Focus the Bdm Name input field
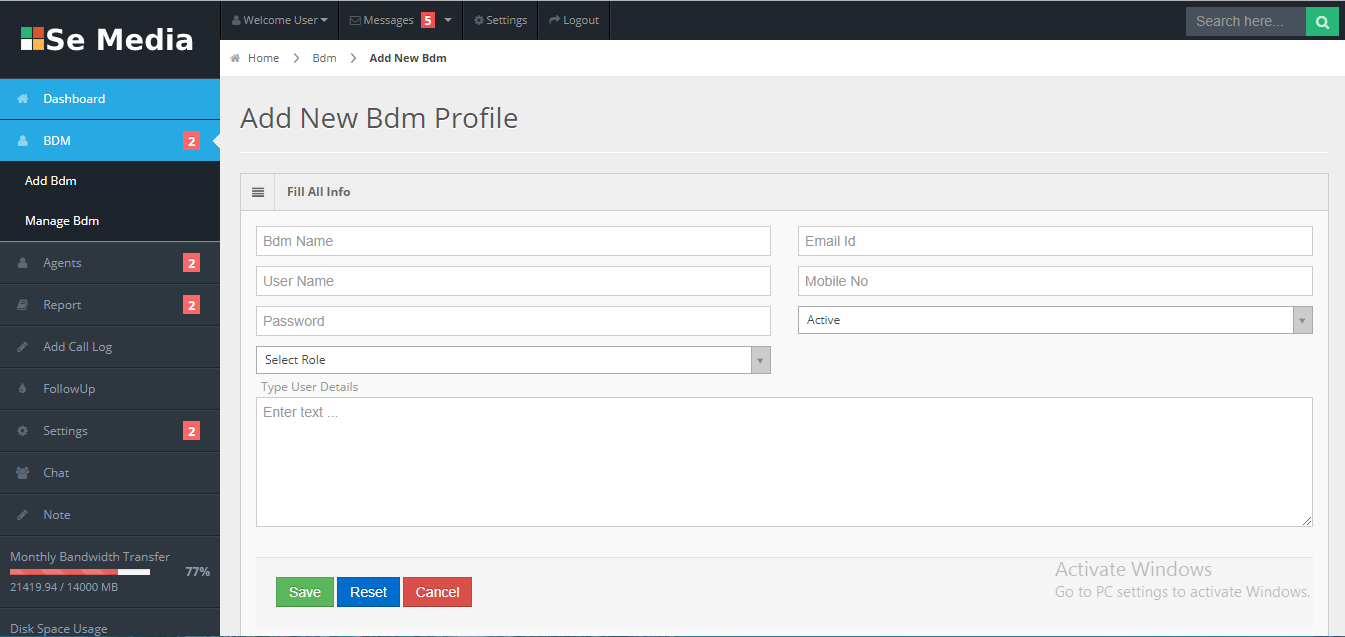 tap(513, 241)
